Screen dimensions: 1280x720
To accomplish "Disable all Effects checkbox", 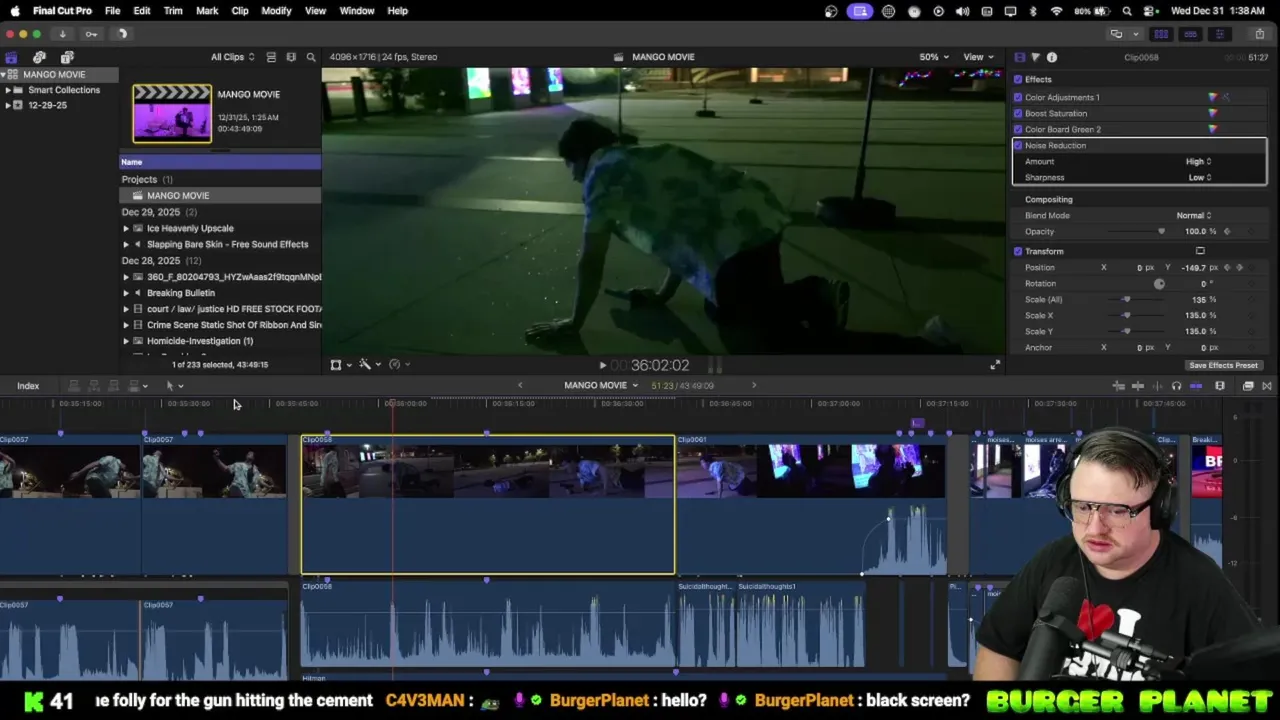I will point(1018,79).
